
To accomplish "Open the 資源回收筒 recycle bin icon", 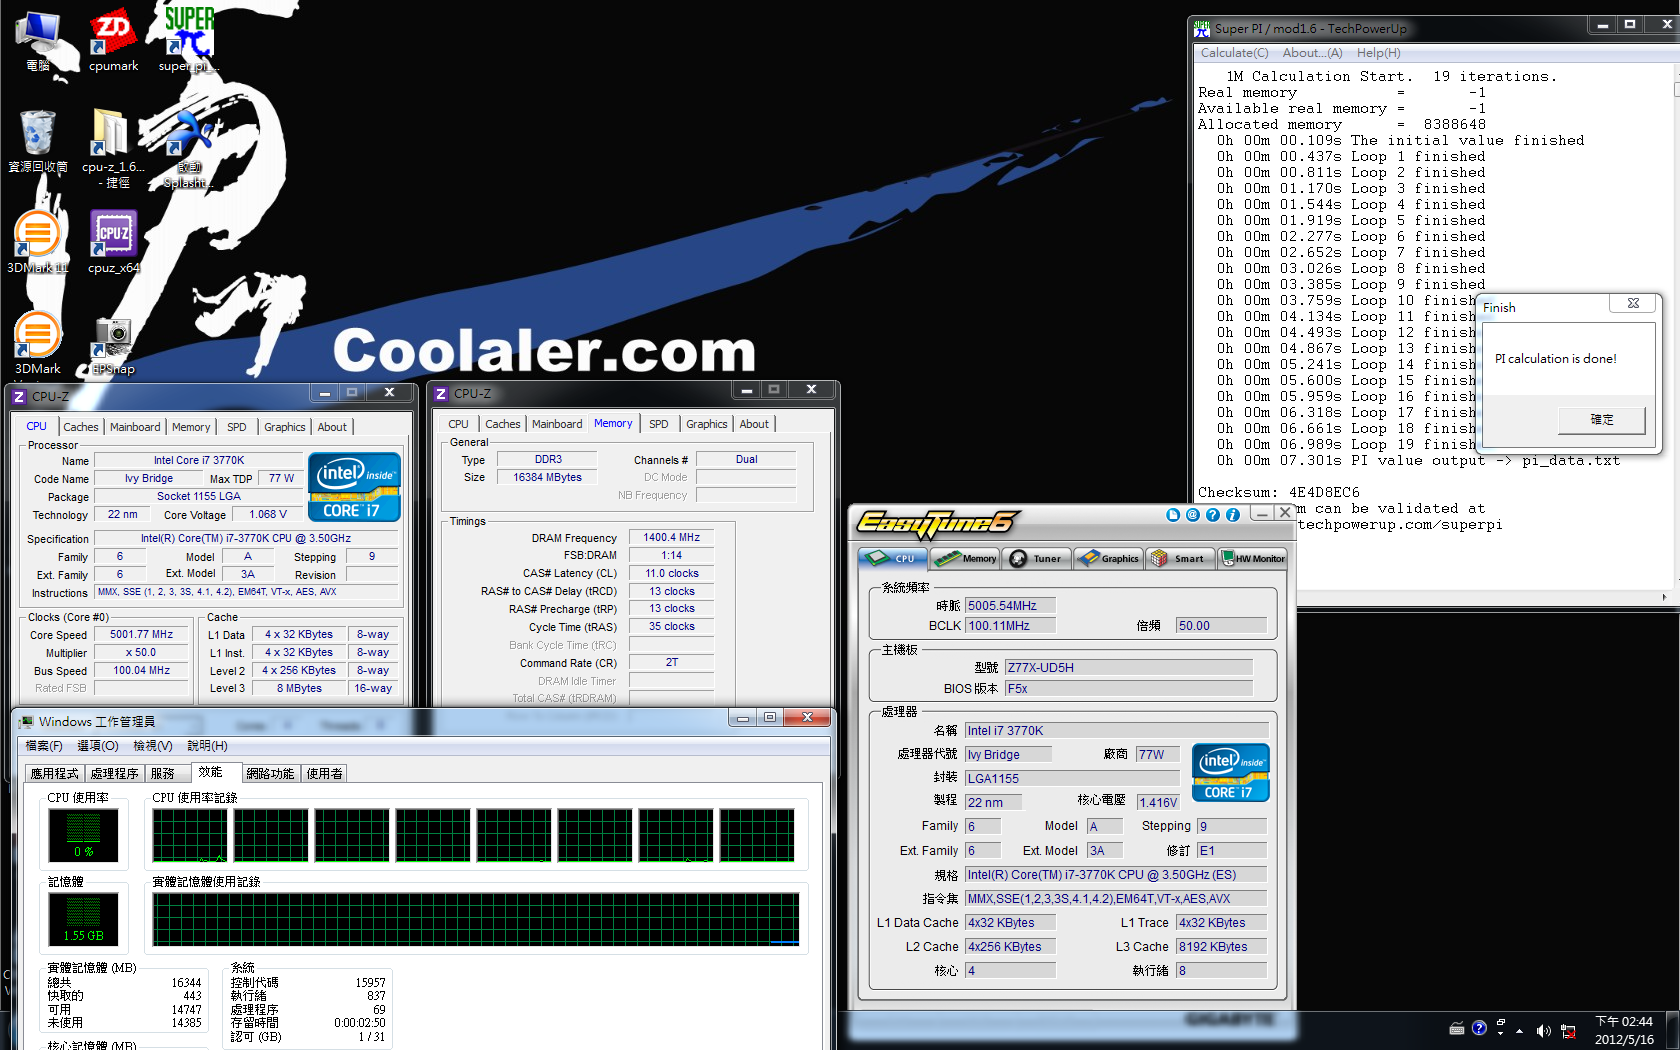I will click(38, 142).
